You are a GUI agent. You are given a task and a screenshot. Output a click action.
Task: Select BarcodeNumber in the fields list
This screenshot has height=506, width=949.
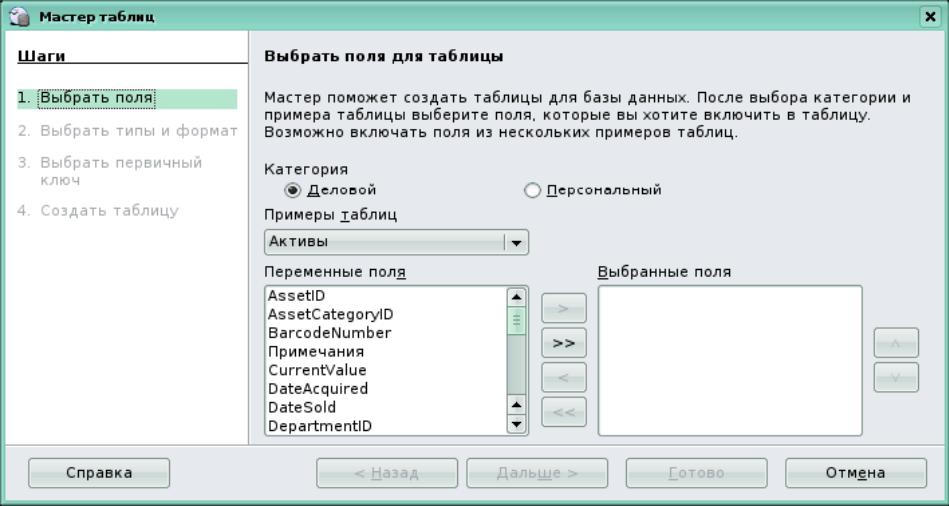pyautogui.click(x=387, y=333)
